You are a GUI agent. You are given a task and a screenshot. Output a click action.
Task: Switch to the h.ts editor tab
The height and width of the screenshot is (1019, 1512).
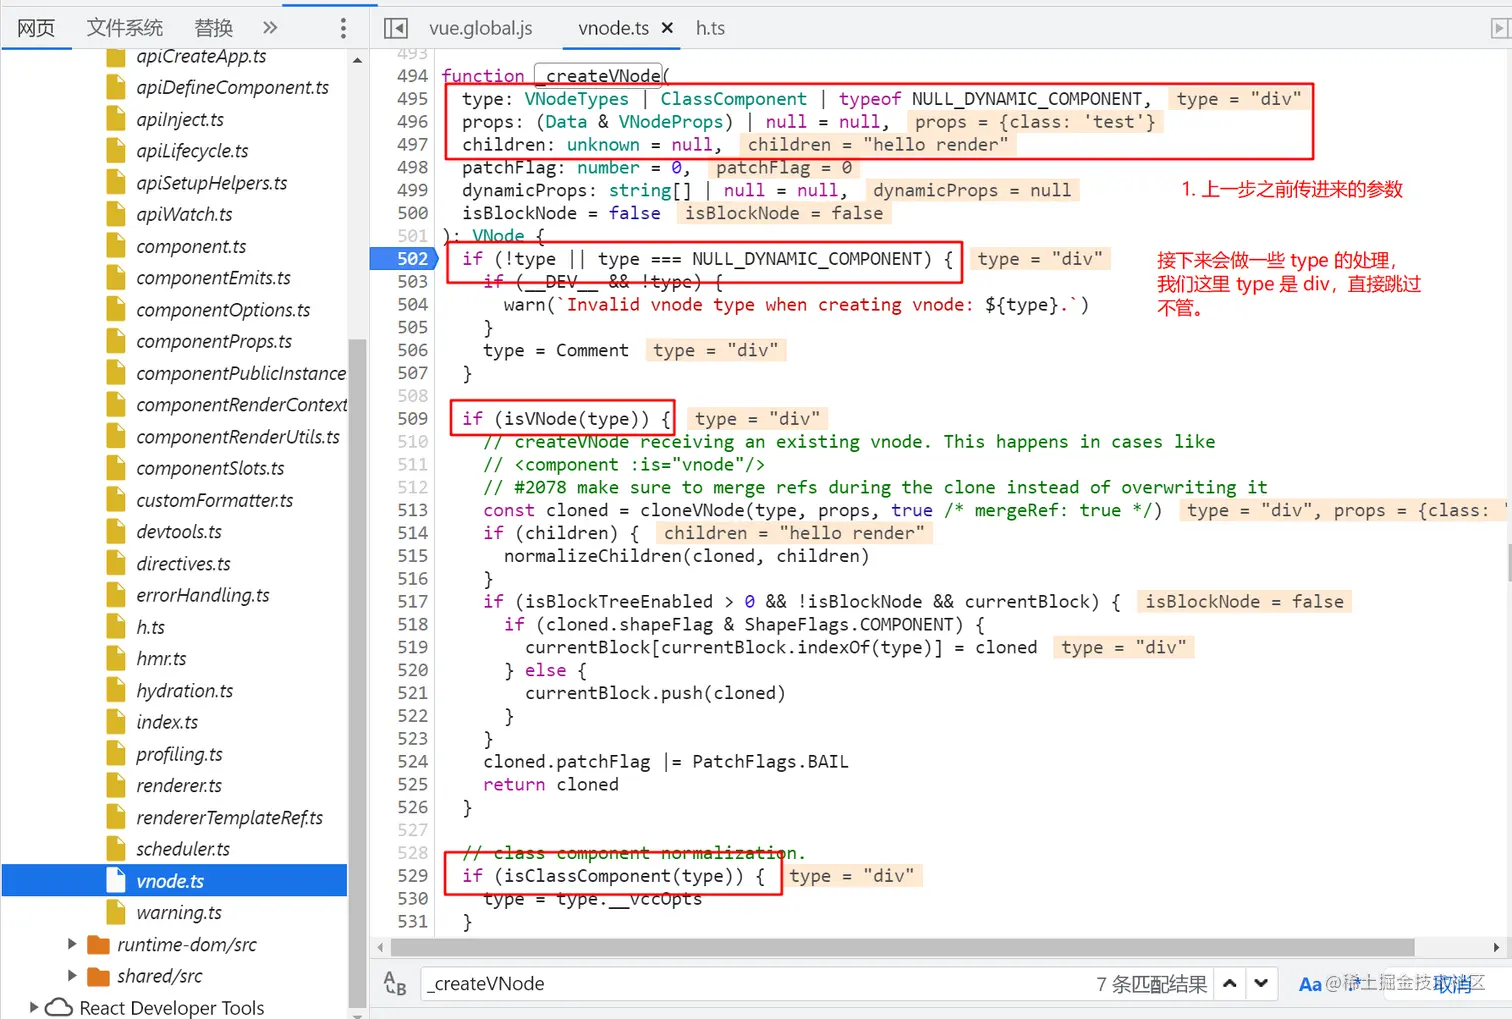point(710,28)
